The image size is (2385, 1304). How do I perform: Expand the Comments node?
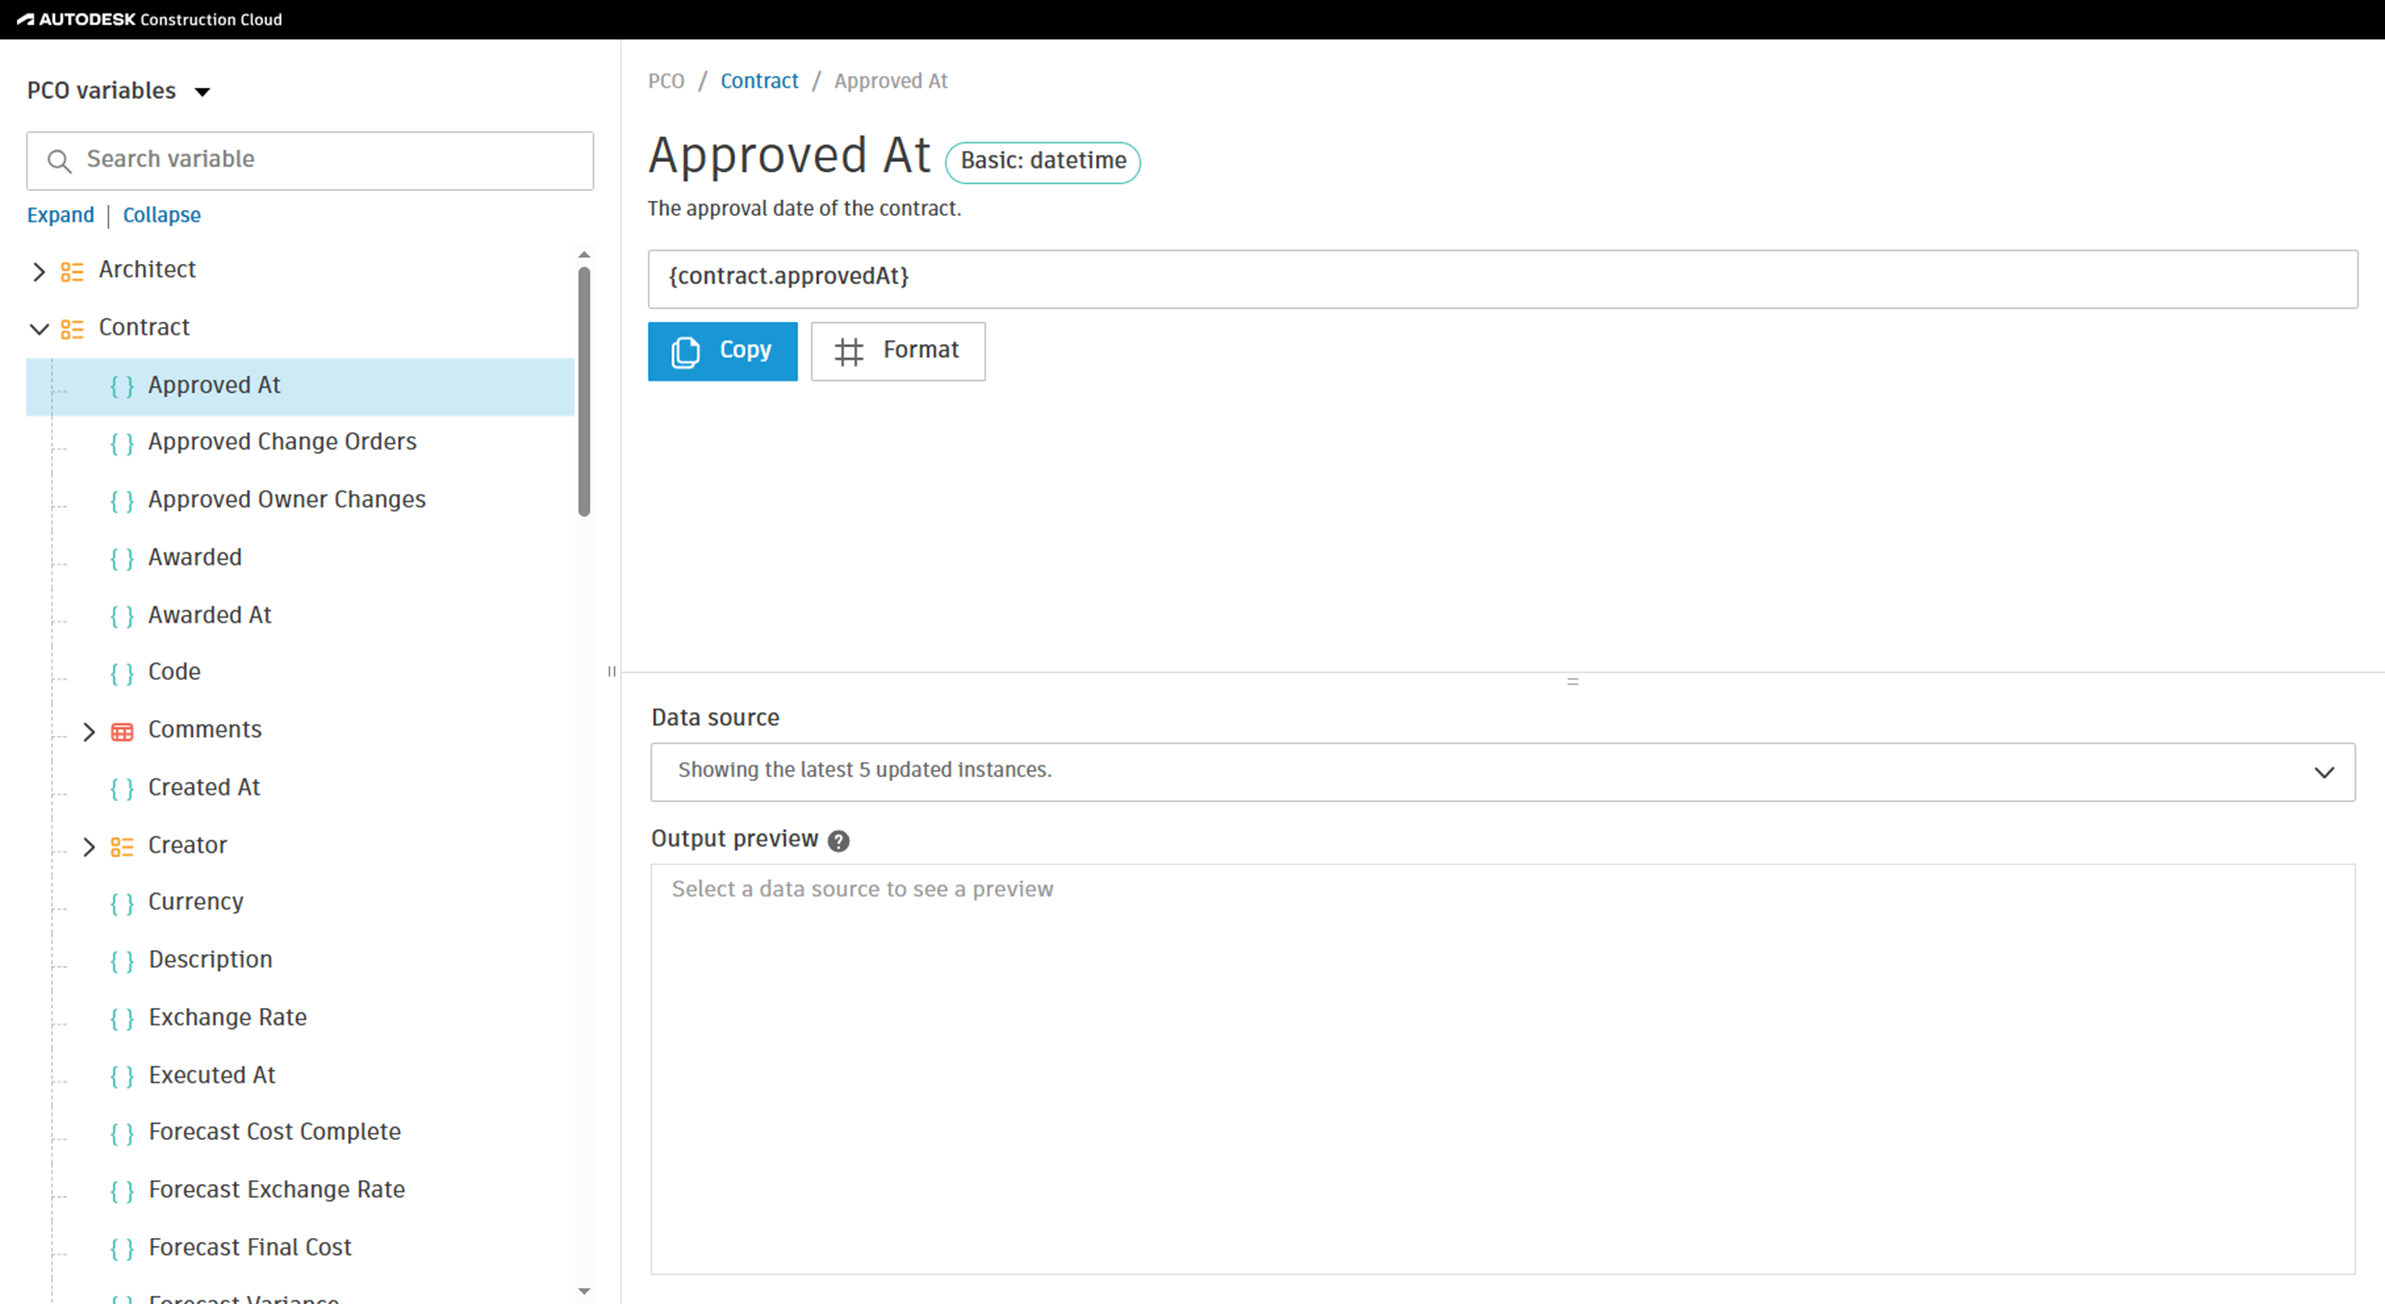89,731
